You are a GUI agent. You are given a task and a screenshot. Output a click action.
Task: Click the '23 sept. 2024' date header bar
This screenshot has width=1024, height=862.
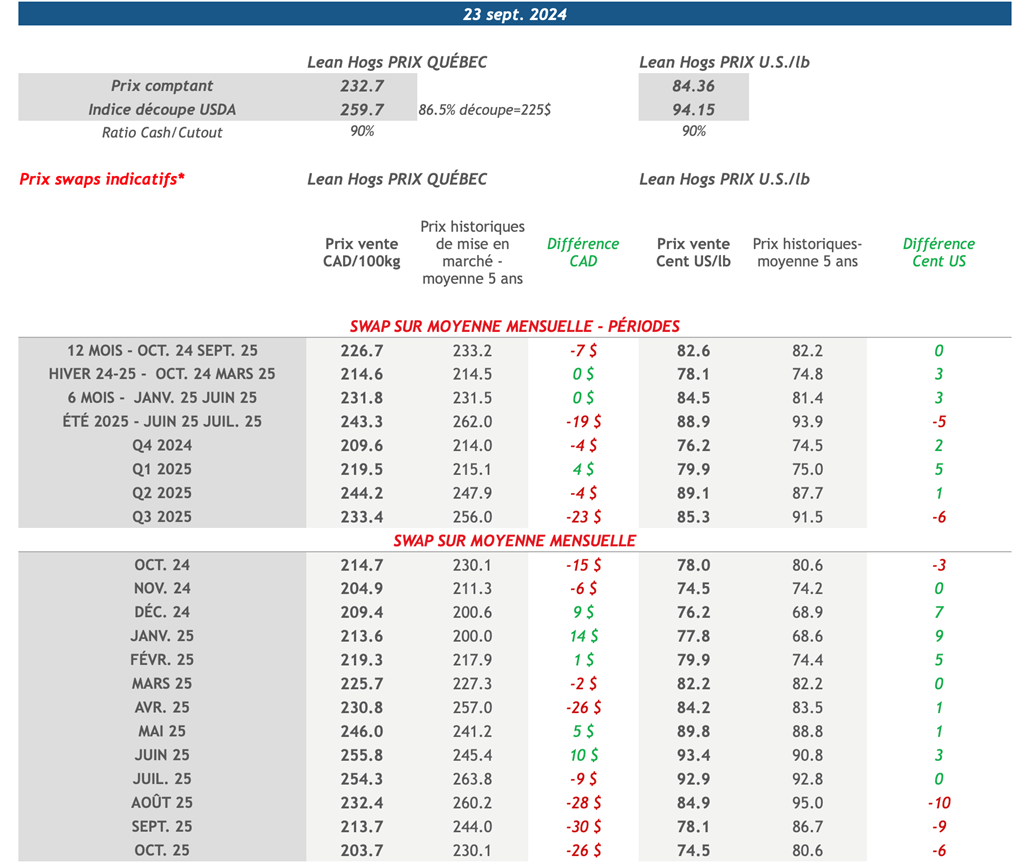(515, 14)
